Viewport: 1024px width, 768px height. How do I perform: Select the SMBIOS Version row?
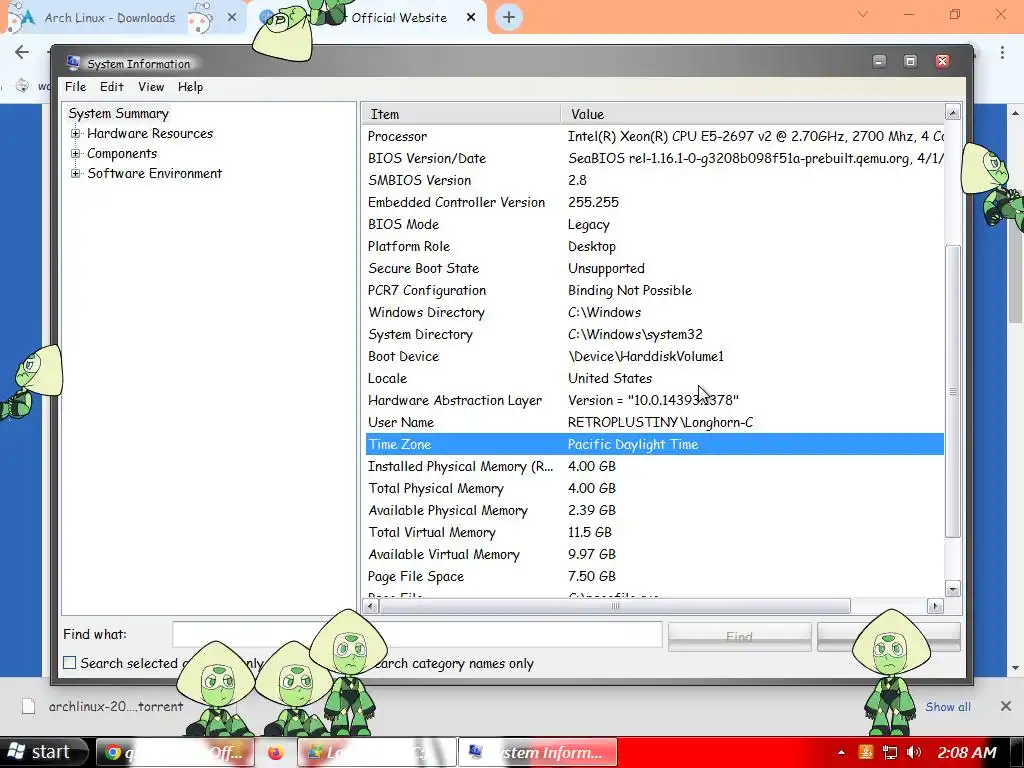(x=653, y=180)
